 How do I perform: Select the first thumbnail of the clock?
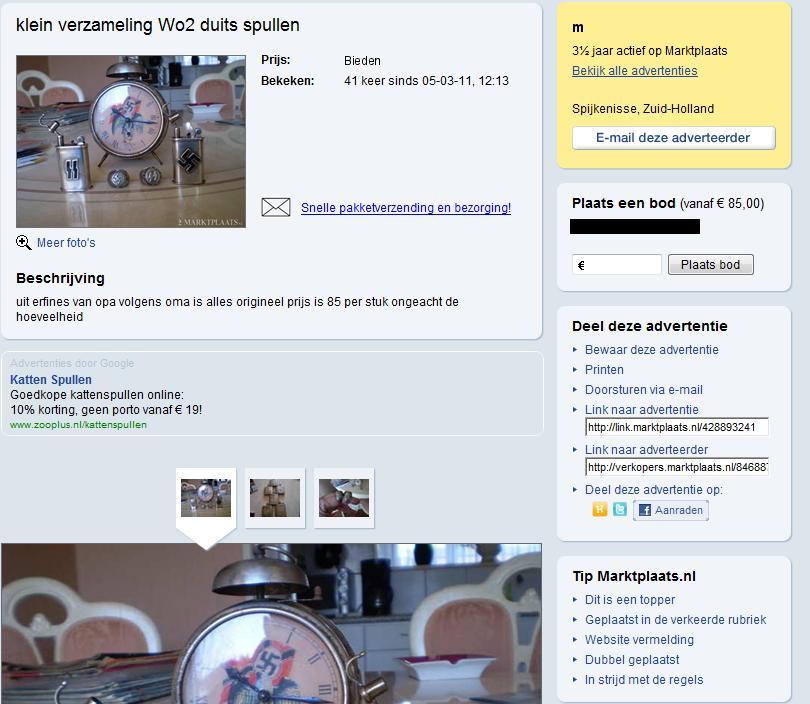[206, 498]
